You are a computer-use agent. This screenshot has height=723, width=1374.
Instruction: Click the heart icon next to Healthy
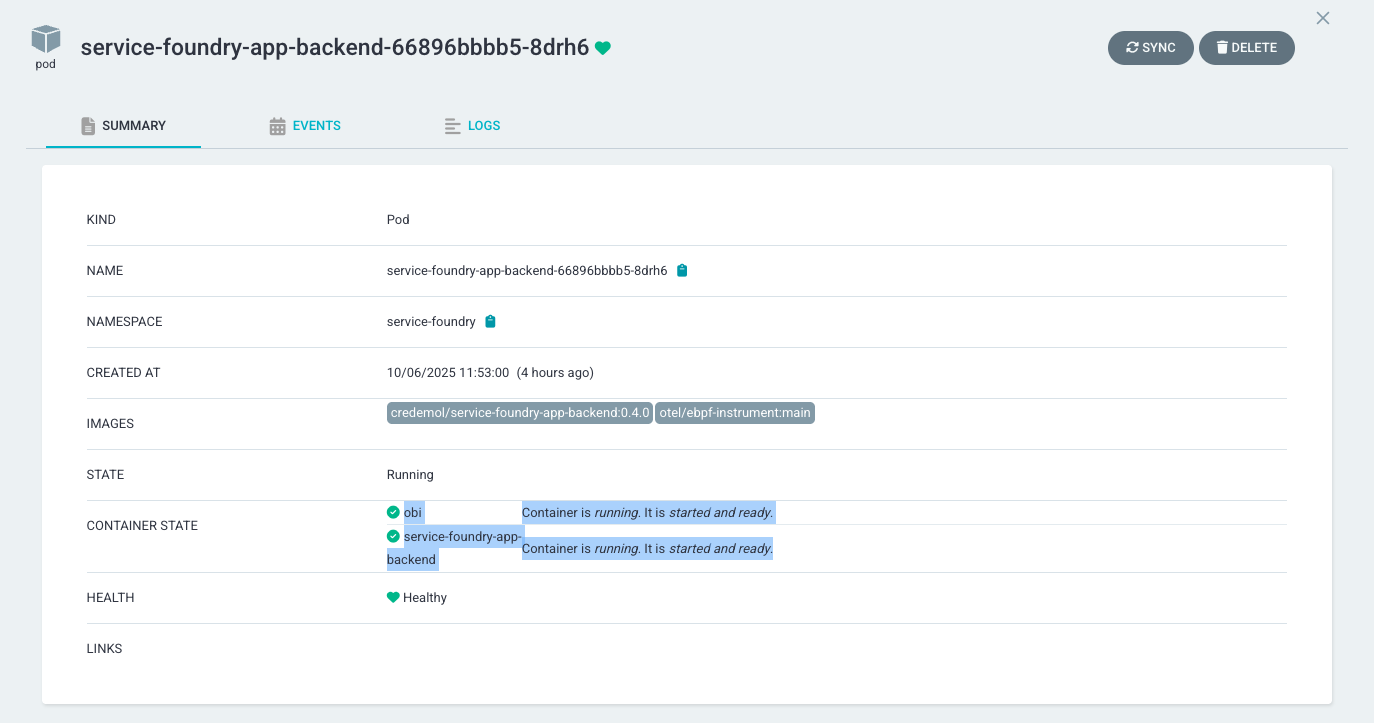click(393, 597)
